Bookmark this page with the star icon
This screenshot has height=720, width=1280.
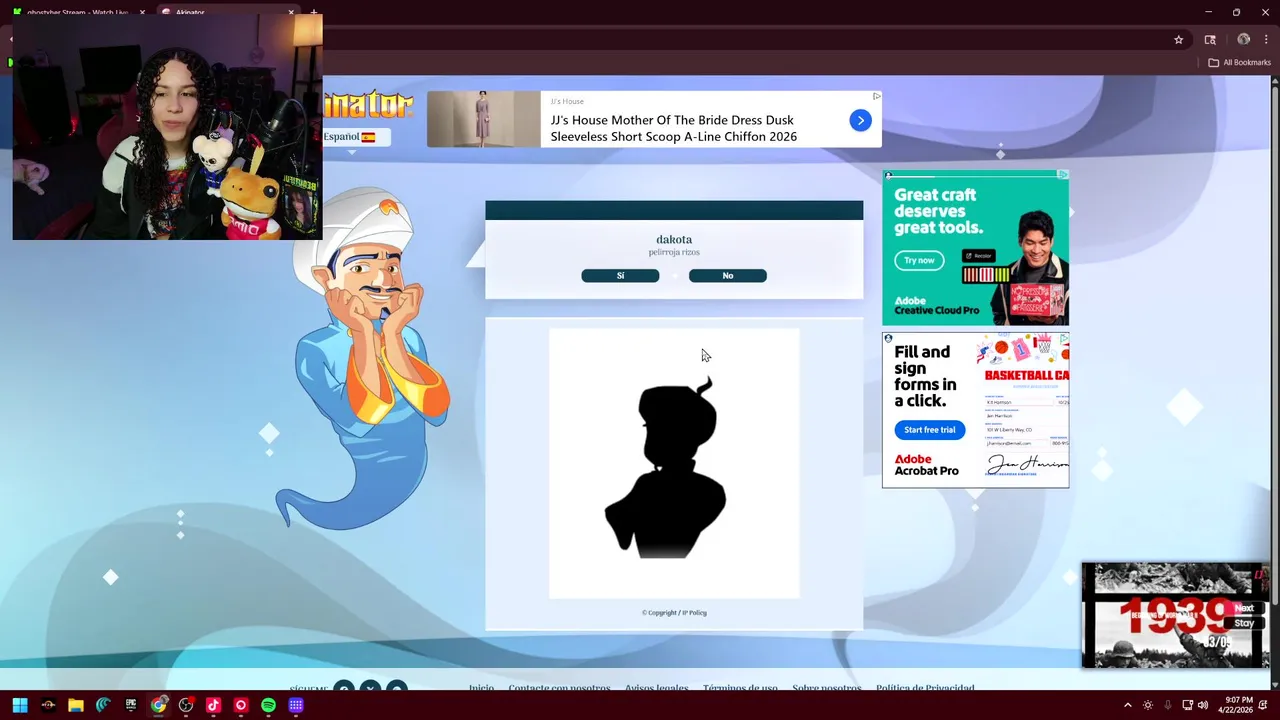click(x=1179, y=40)
